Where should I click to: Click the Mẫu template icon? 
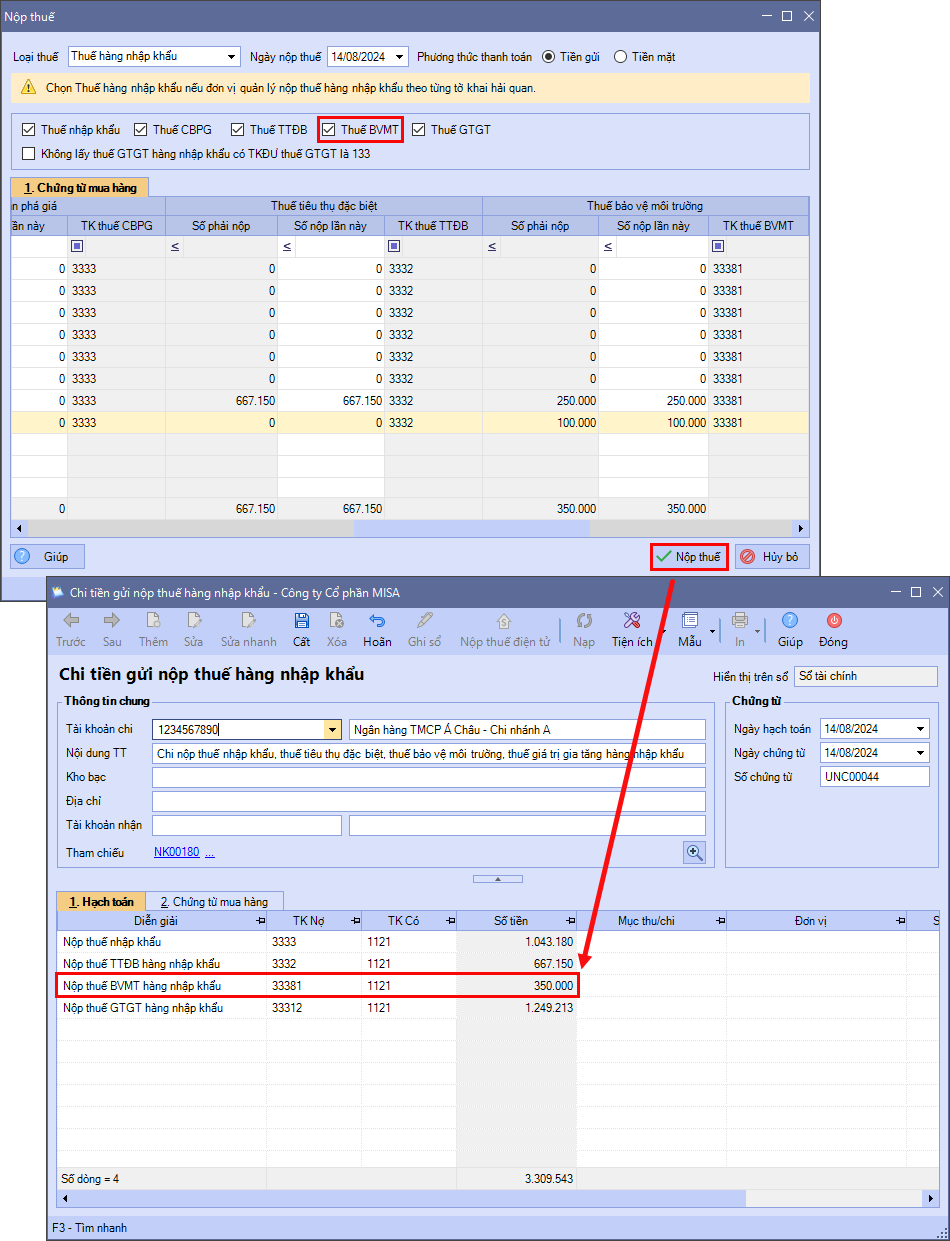point(690,621)
